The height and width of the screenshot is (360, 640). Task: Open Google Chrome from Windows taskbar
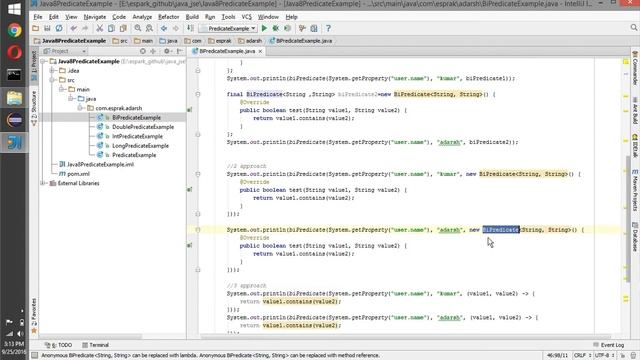click(14, 30)
